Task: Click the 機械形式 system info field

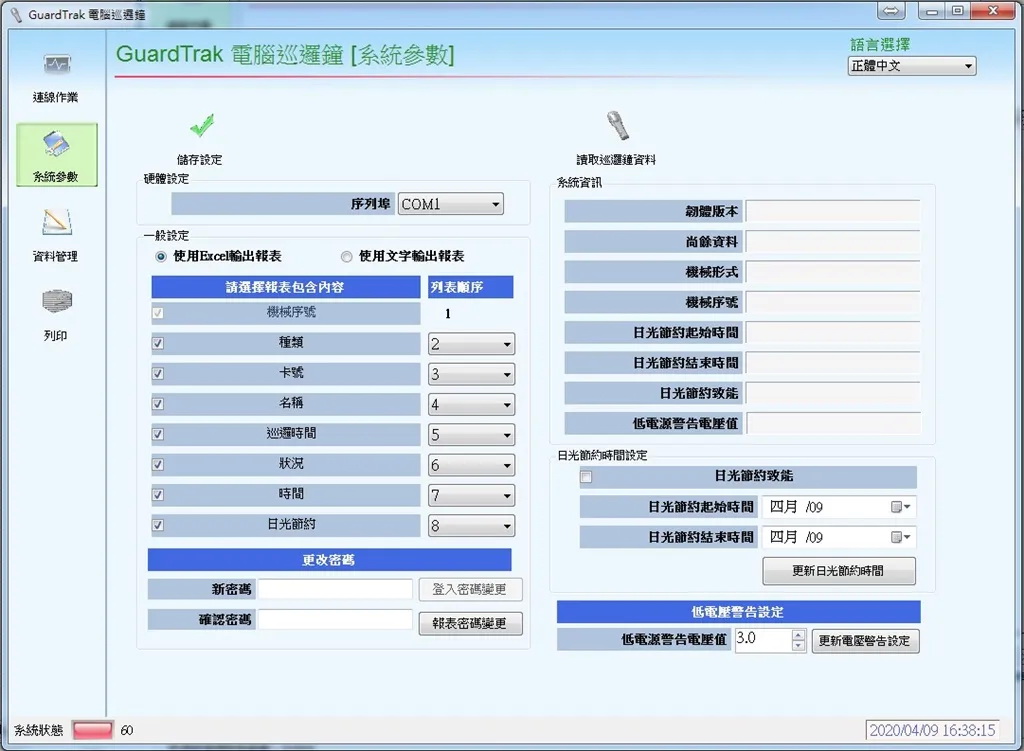Action: click(x=833, y=272)
